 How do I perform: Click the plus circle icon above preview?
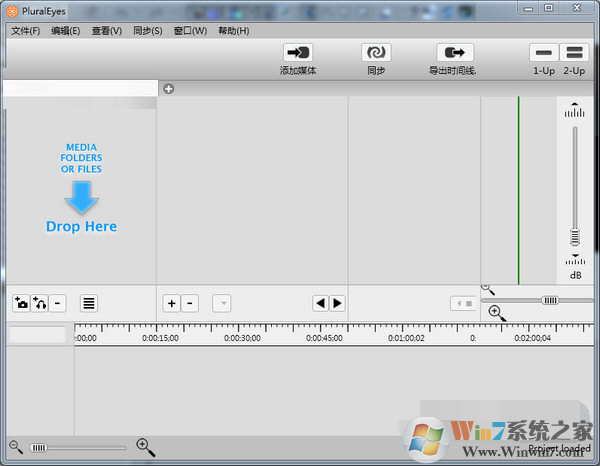[168, 89]
